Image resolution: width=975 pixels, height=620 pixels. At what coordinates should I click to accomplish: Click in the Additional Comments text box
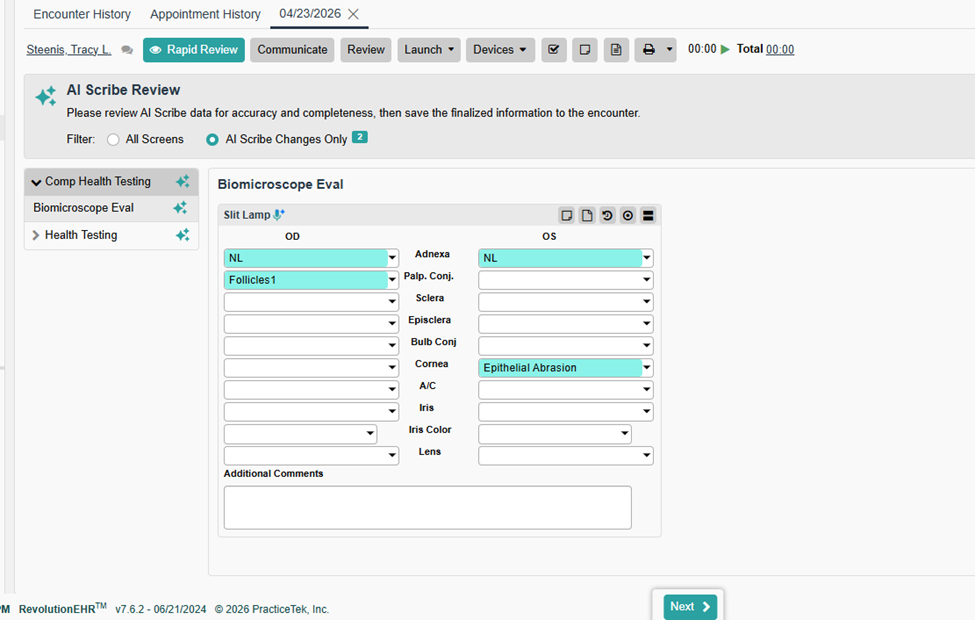(427, 507)
